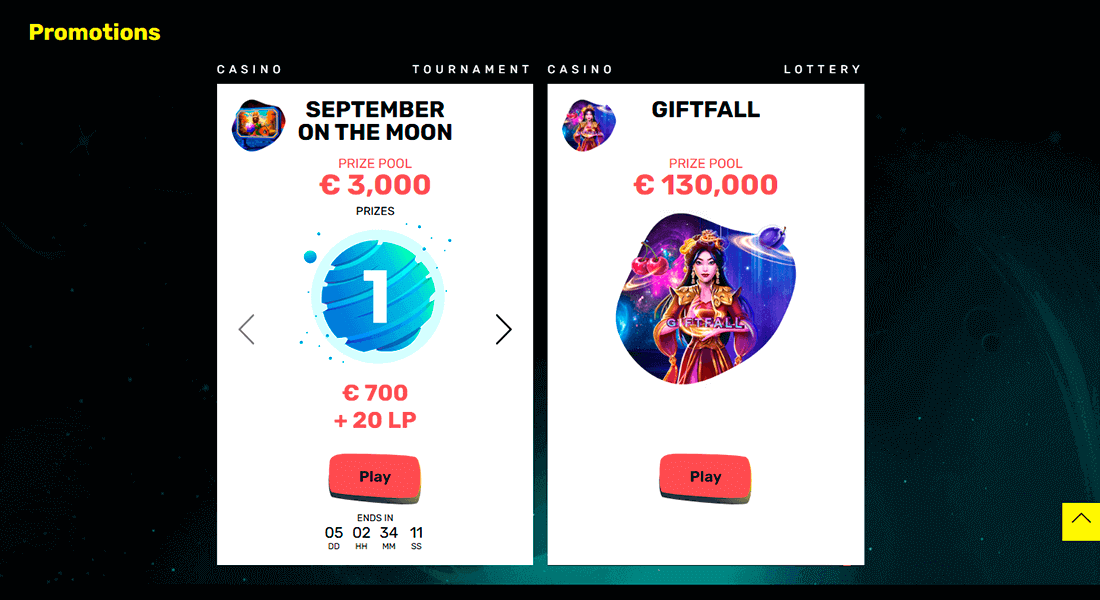
Task: Click the € 130,000 prize pool amount
Action: coord(705,185)
